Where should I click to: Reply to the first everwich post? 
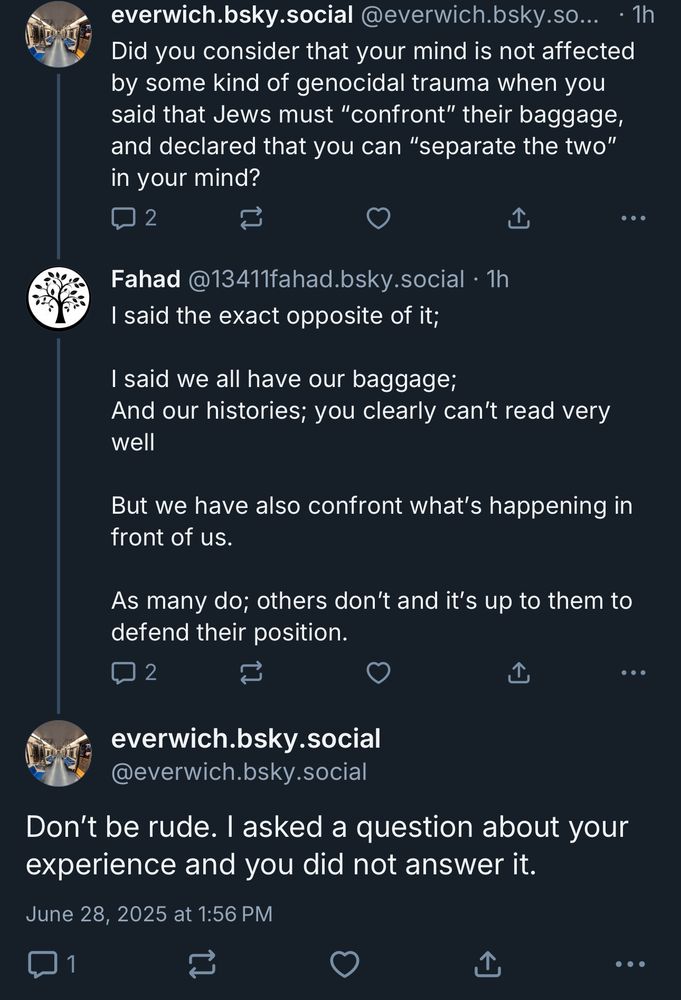click(124, 217)
